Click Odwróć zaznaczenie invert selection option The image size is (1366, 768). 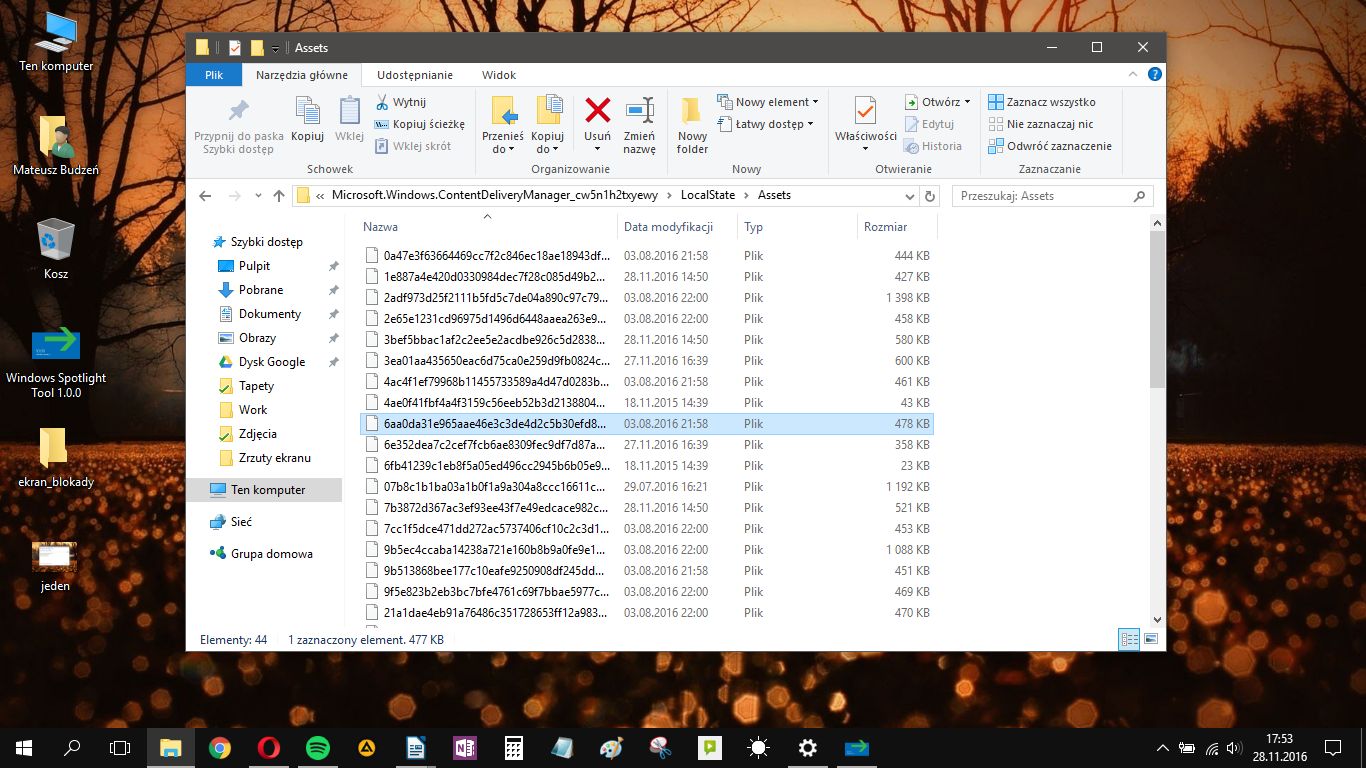(x=1050, y=146)
